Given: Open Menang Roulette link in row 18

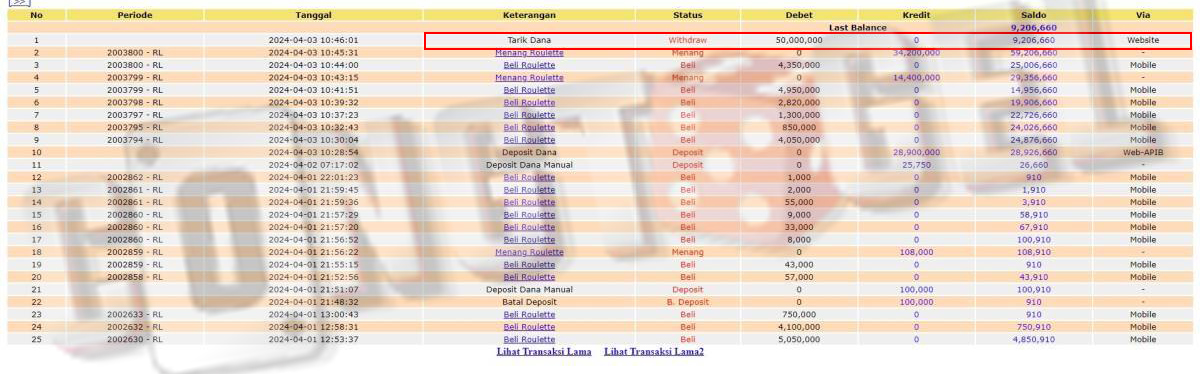Looking at the screenshot, I should tap(529, 252).
